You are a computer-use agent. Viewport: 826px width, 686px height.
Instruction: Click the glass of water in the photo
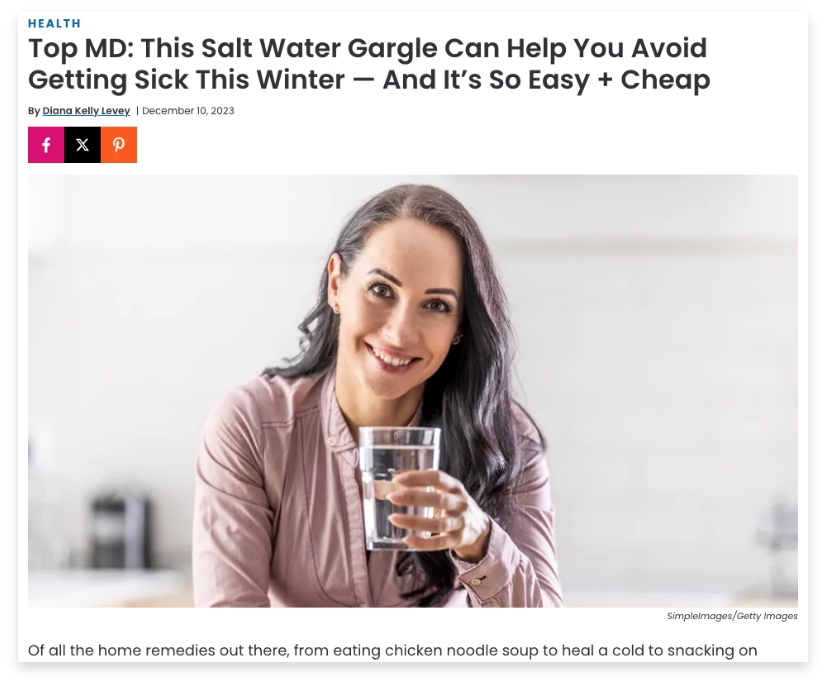[399, 488]
